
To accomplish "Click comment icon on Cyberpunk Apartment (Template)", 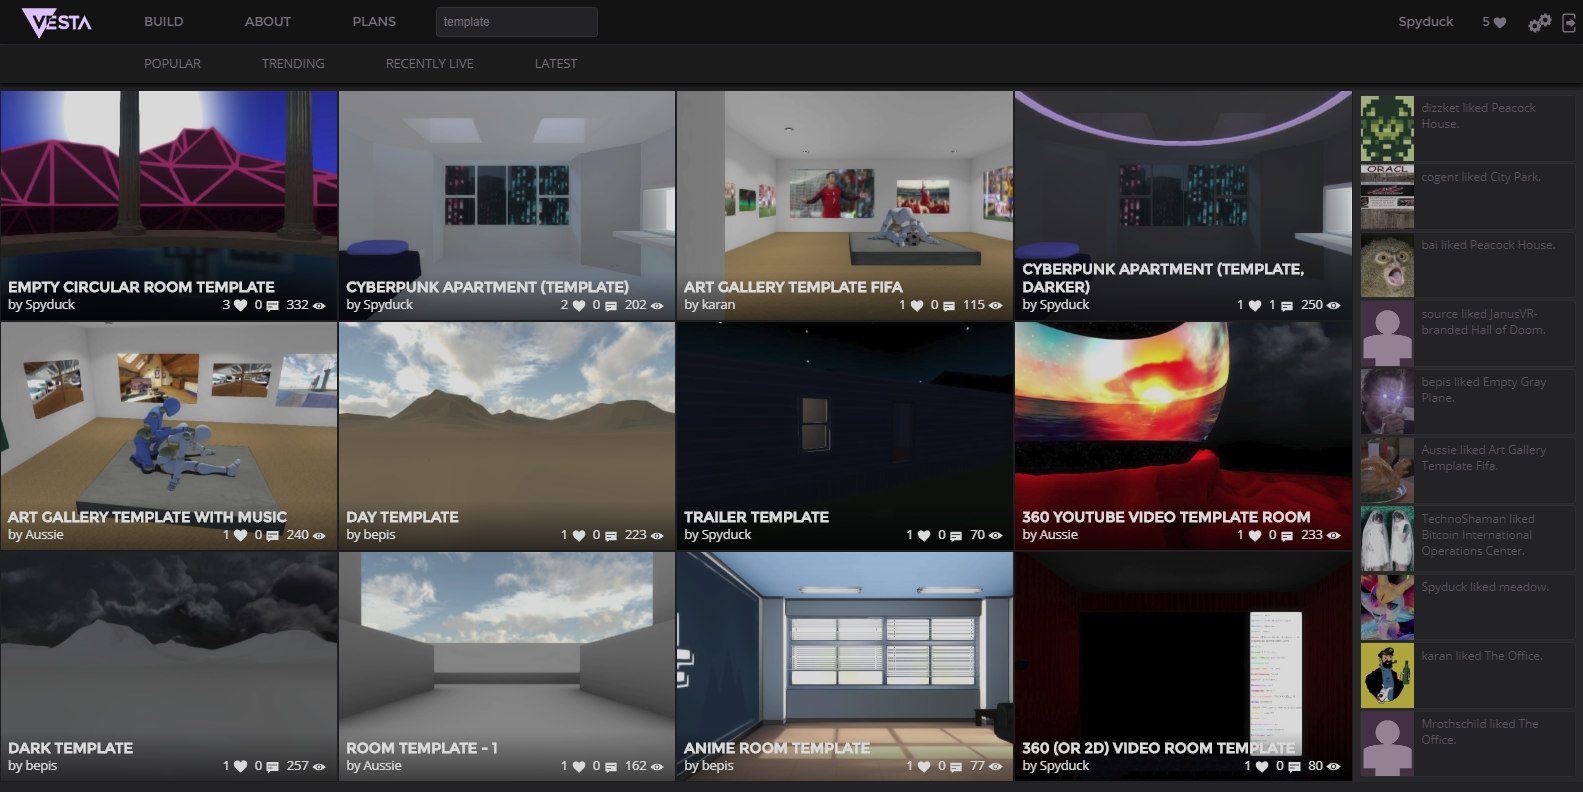I will 611,306.
